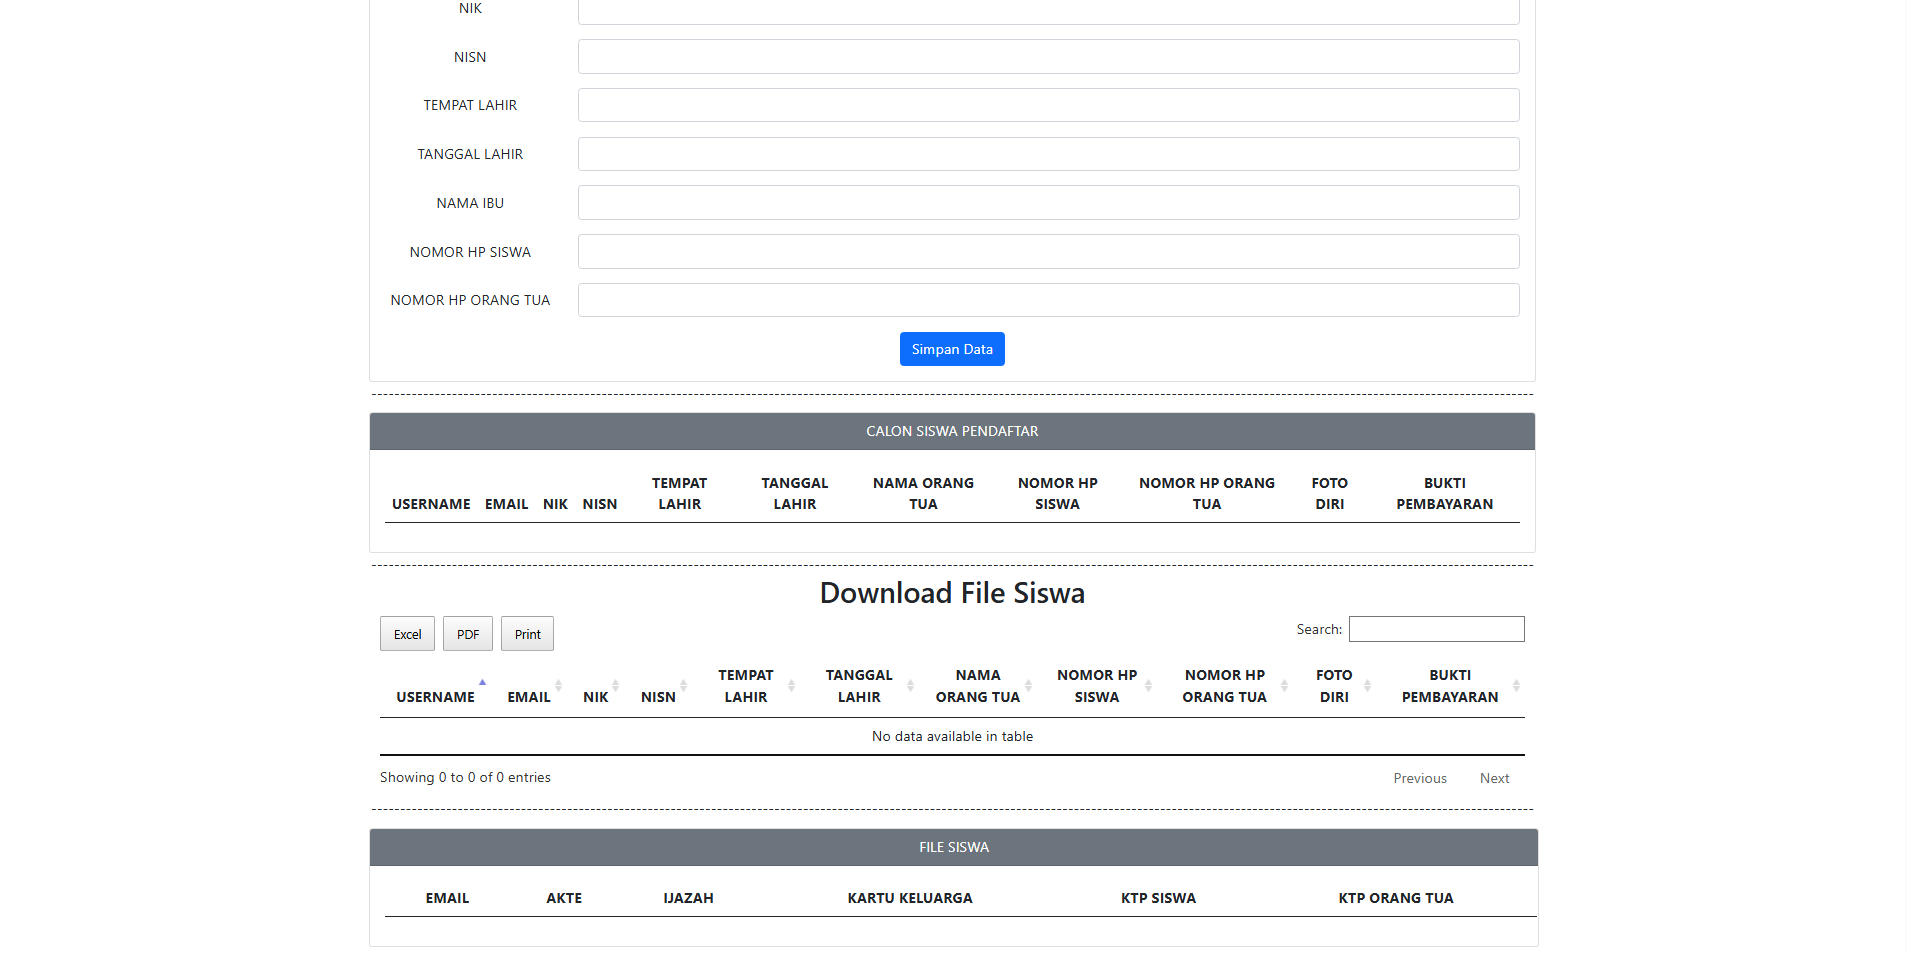
Task: Sort download table by NOMOR HP SISWA
Action: (x=1097, y=686)
